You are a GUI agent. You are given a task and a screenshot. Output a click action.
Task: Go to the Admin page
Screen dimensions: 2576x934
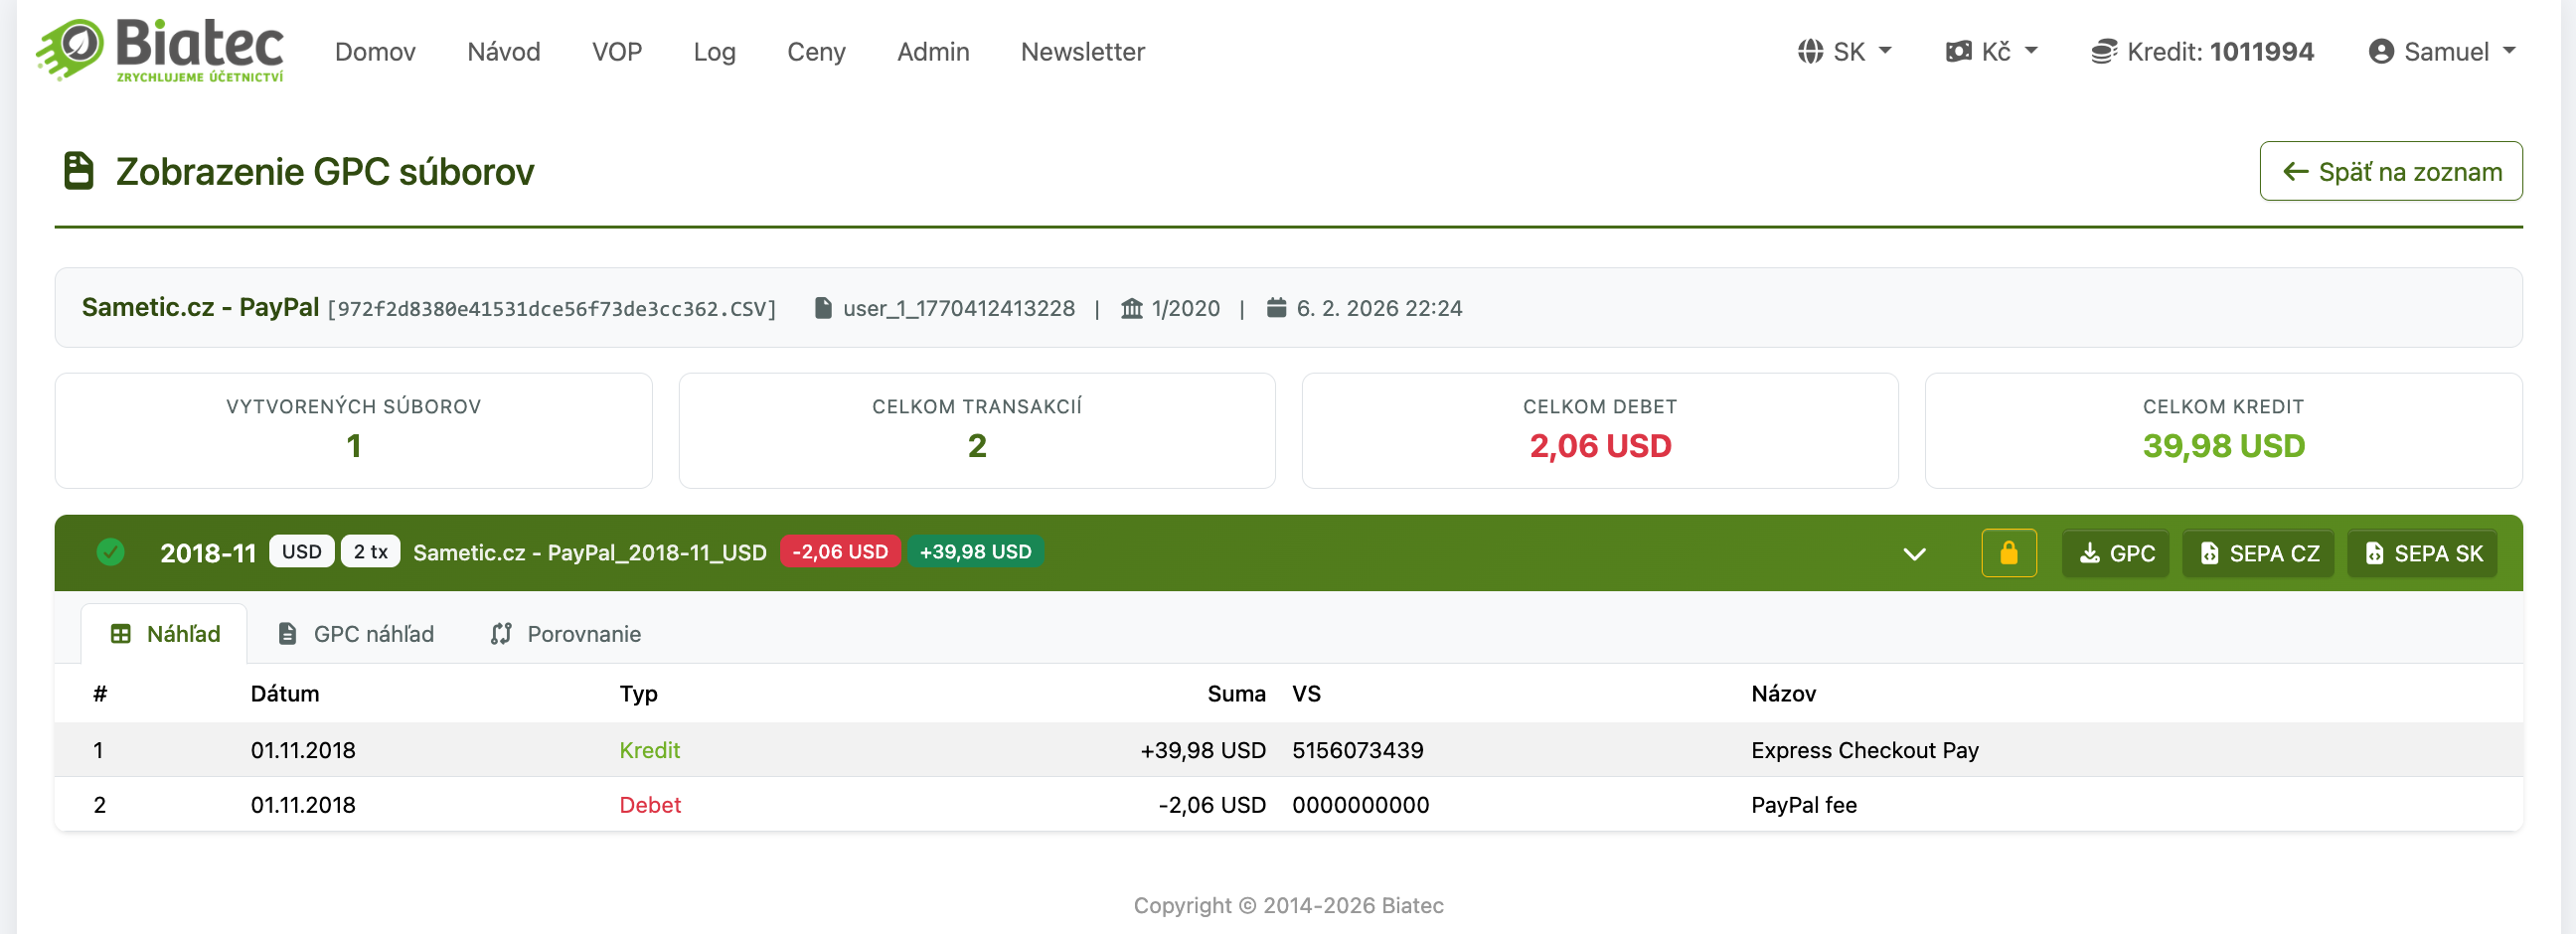click(x=932, y=52)
